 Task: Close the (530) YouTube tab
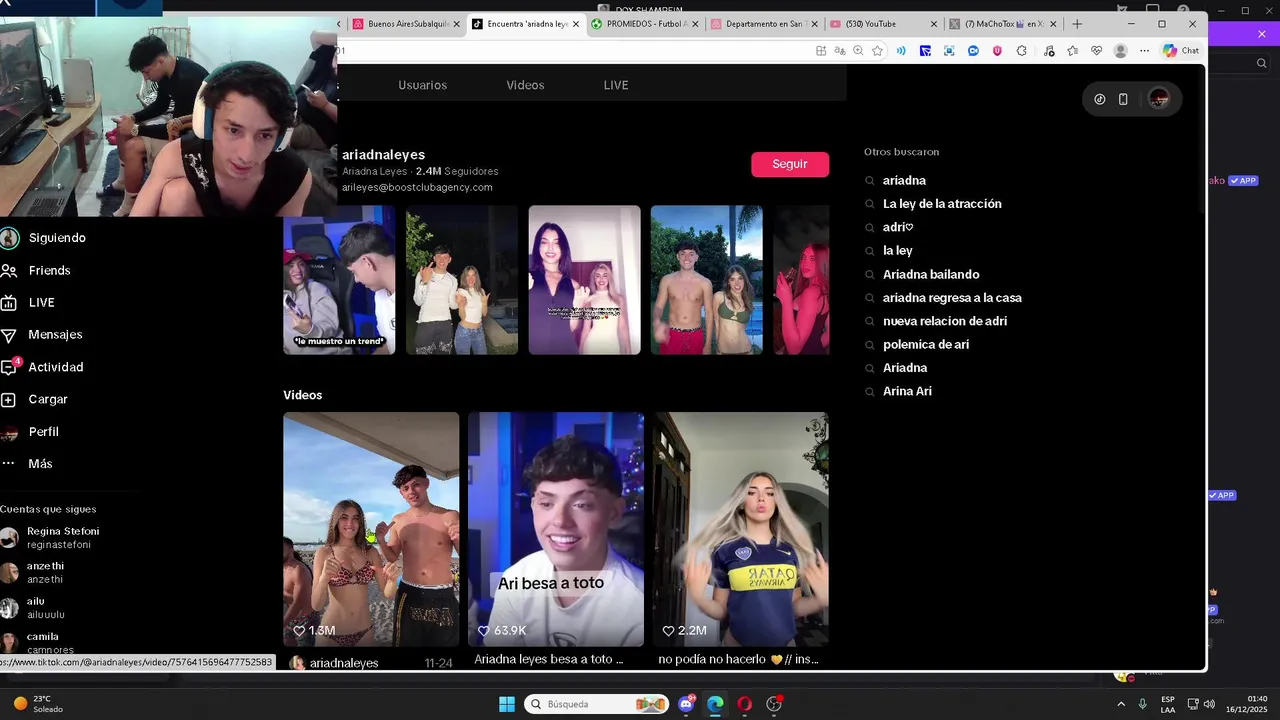[x=934, y=24]
